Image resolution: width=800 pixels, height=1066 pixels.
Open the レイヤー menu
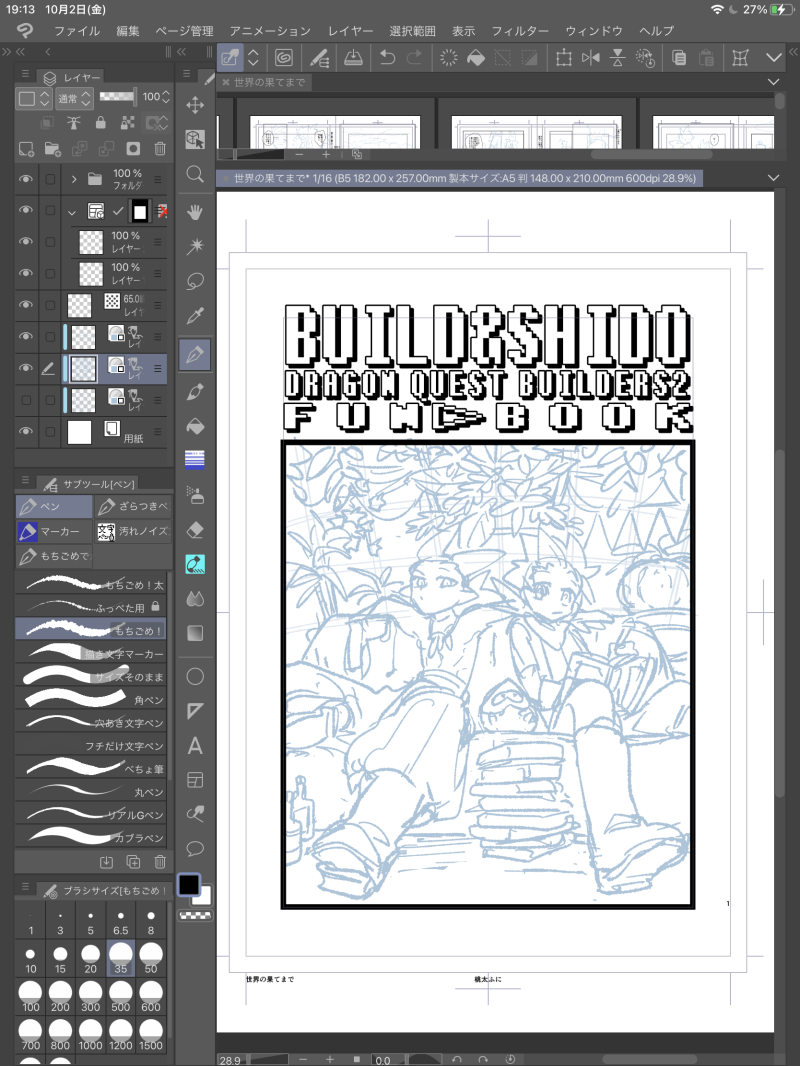[350, 31]
